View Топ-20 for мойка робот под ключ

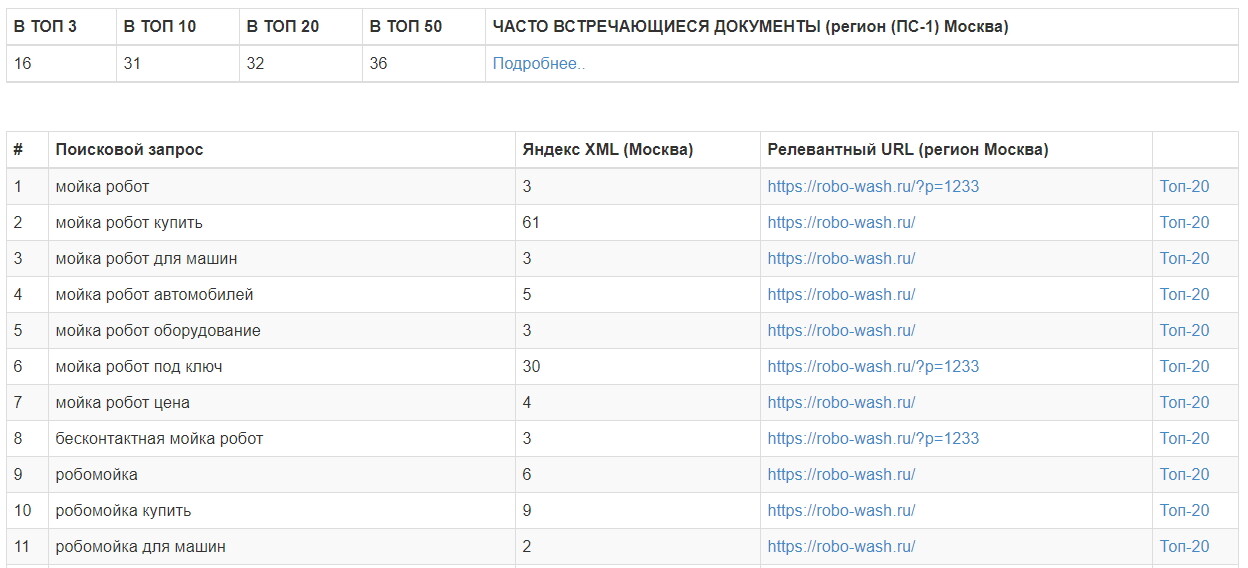pyautogui.click(x=1184, y=366)
